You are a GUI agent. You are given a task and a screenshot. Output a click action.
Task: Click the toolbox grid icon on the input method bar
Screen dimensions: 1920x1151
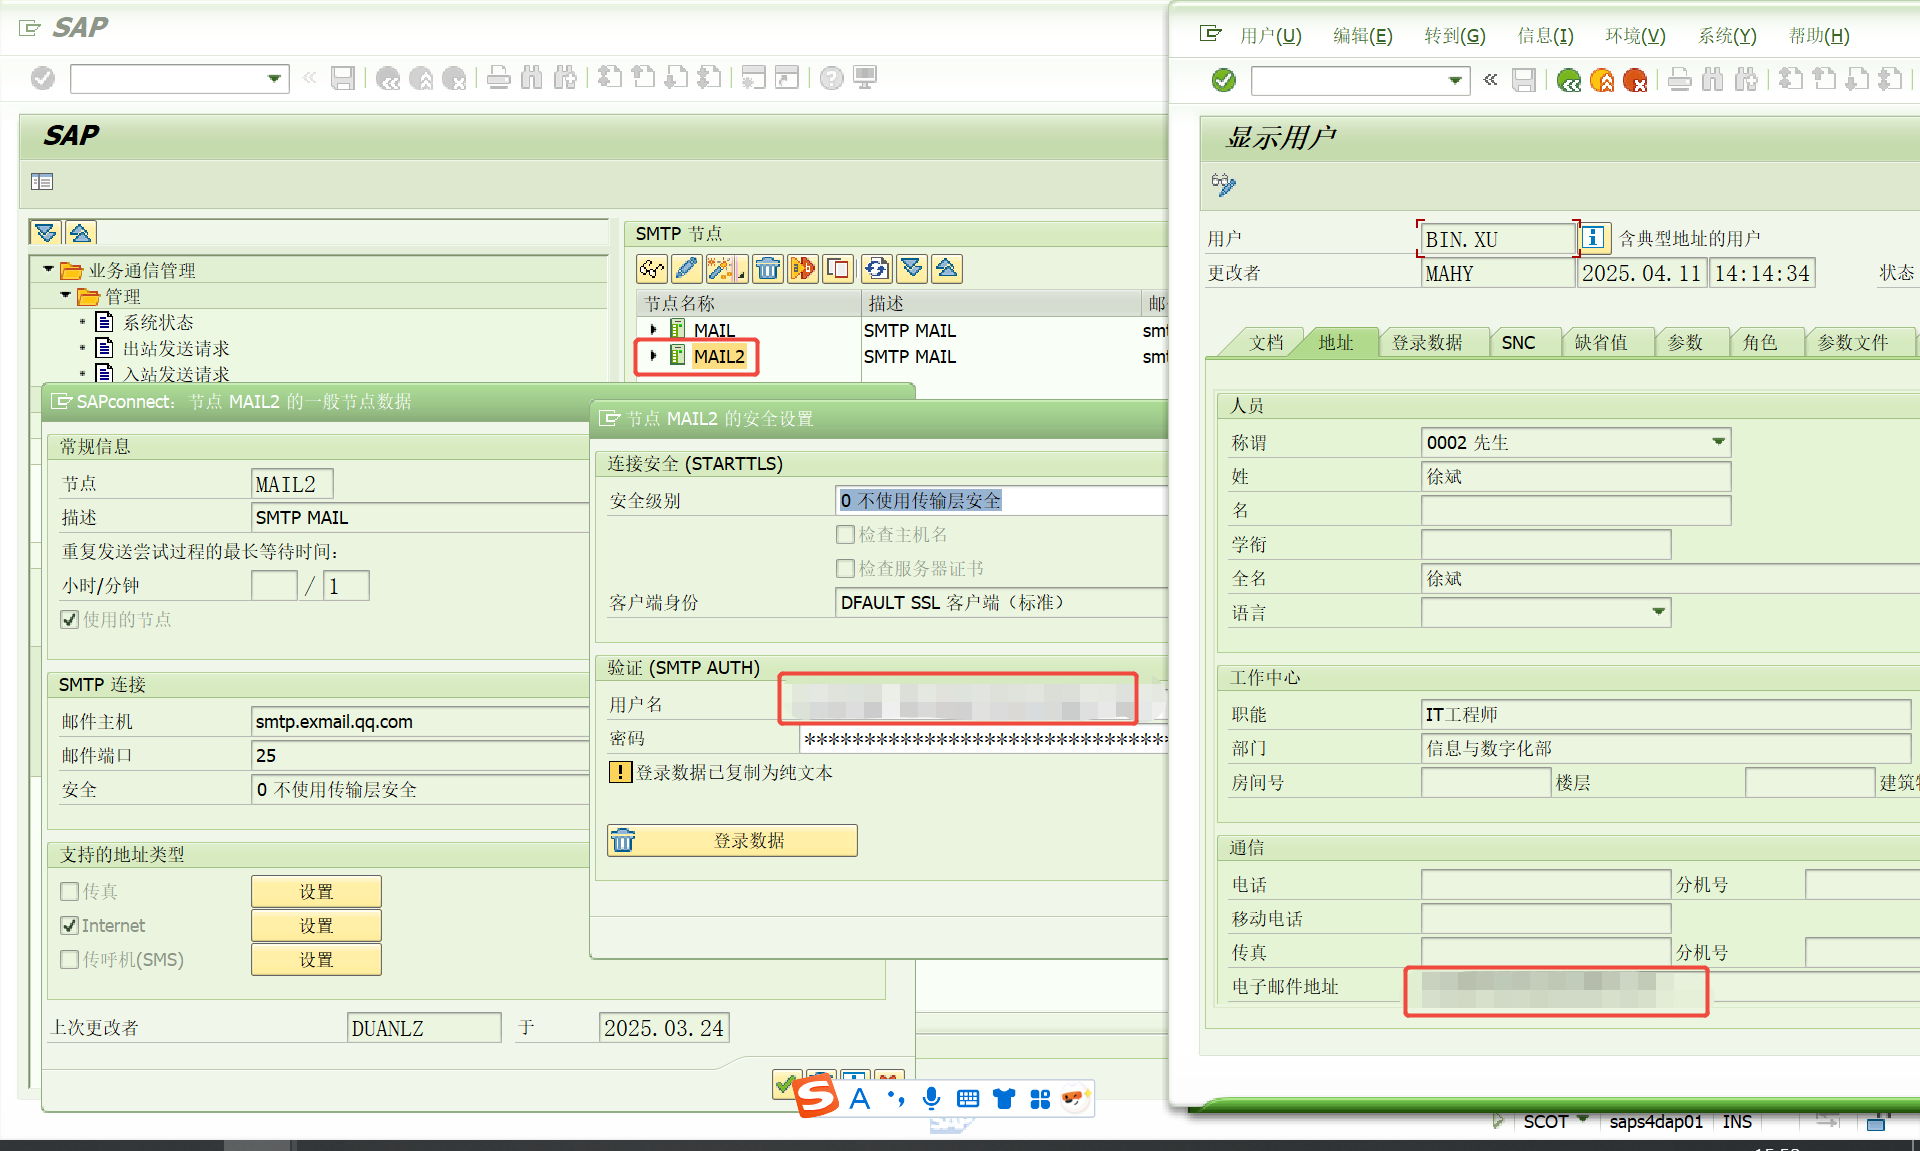tap(1040, 1099)
